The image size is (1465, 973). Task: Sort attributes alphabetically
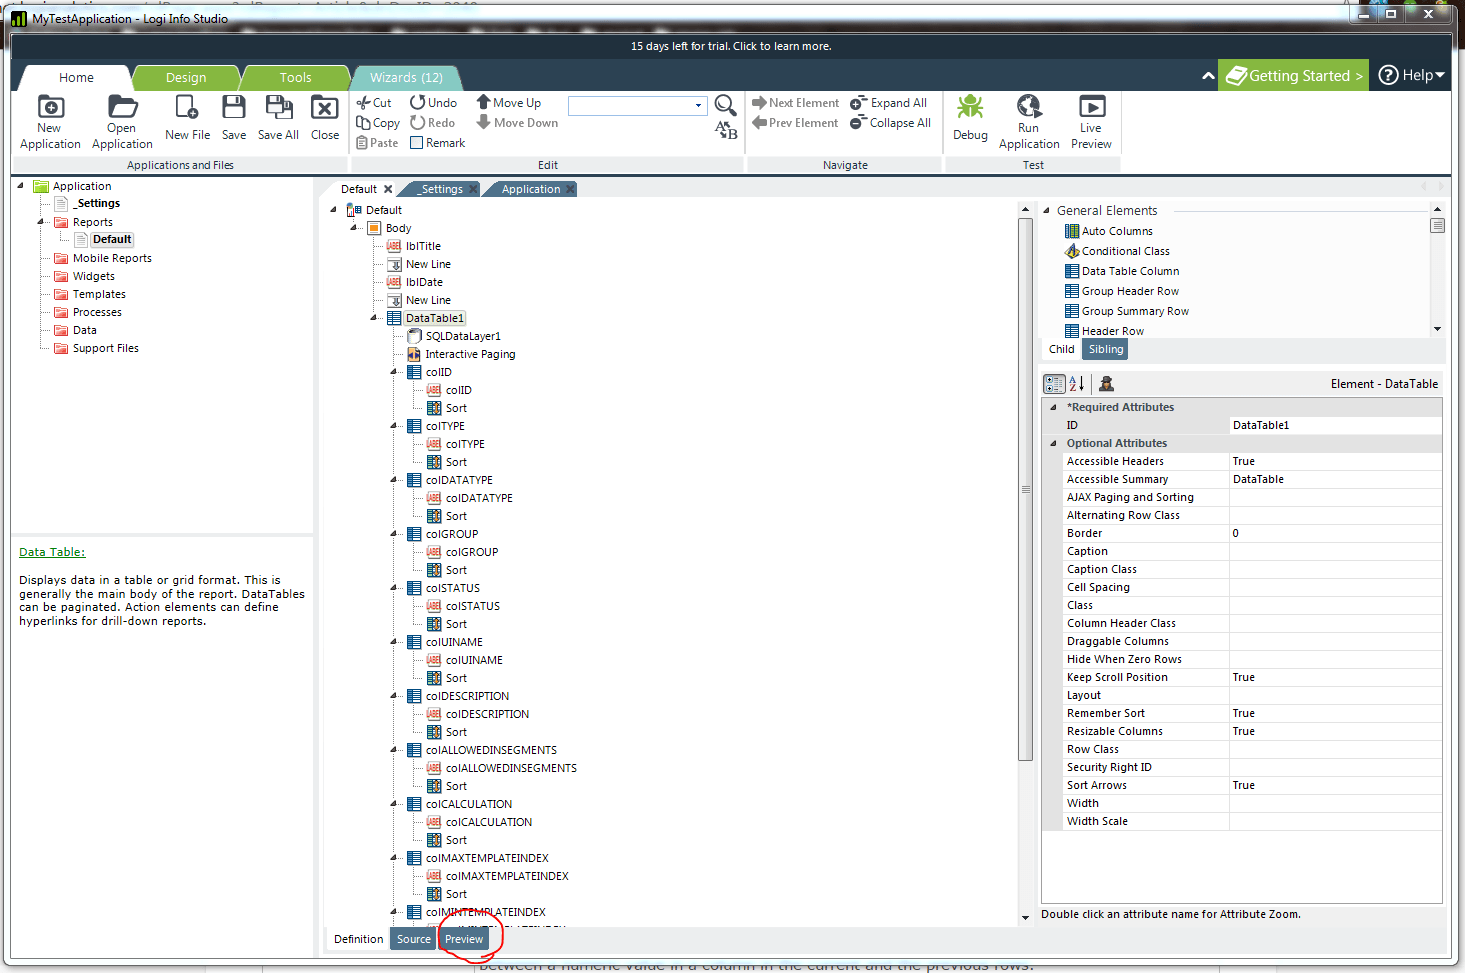click(x=1077, y=384)
